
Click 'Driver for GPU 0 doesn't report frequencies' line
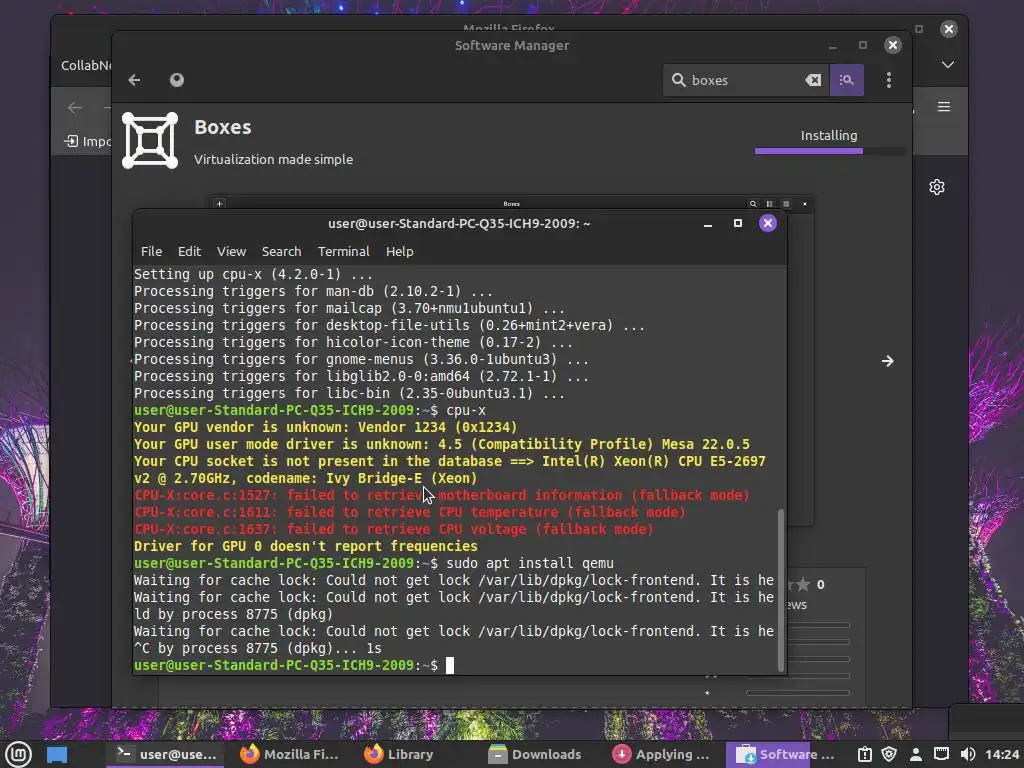click(306, 546)
